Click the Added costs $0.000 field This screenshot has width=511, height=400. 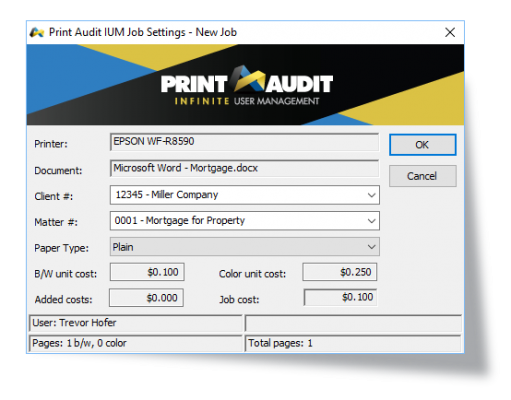pos(146,298)
